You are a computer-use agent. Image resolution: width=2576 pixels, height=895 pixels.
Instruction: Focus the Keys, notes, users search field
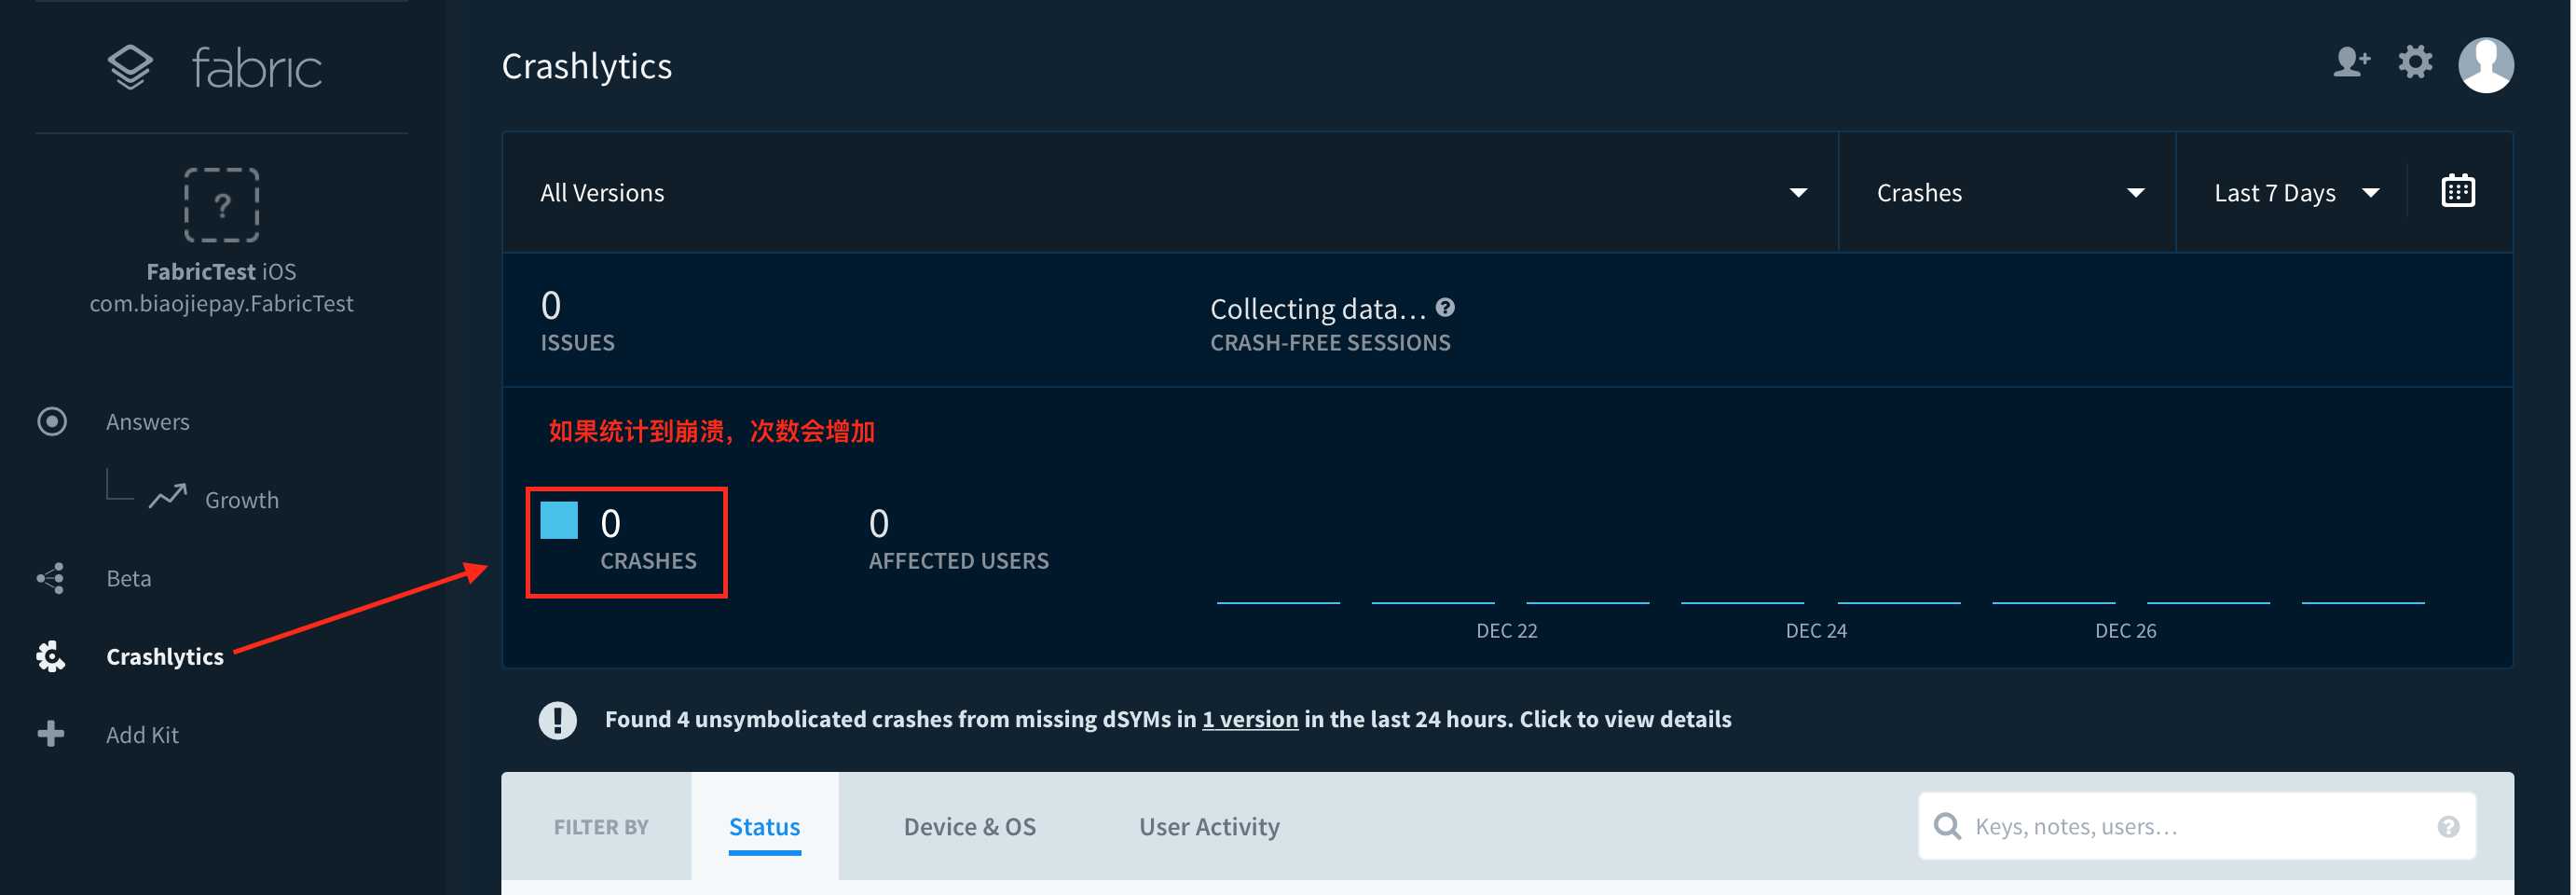(2195, 826)
